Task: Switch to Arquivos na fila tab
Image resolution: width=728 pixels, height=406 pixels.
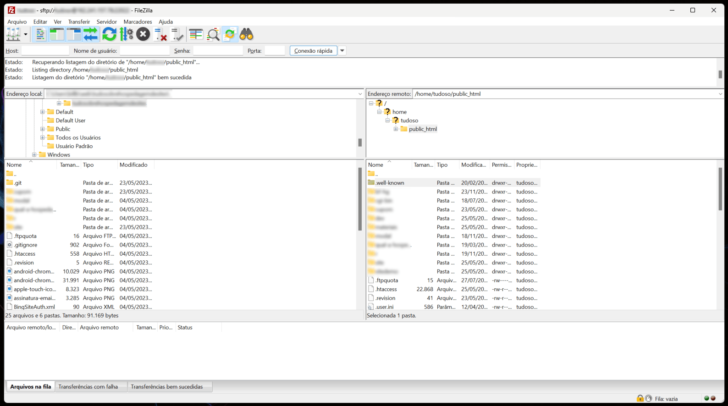Action: [x=31, y=386]
